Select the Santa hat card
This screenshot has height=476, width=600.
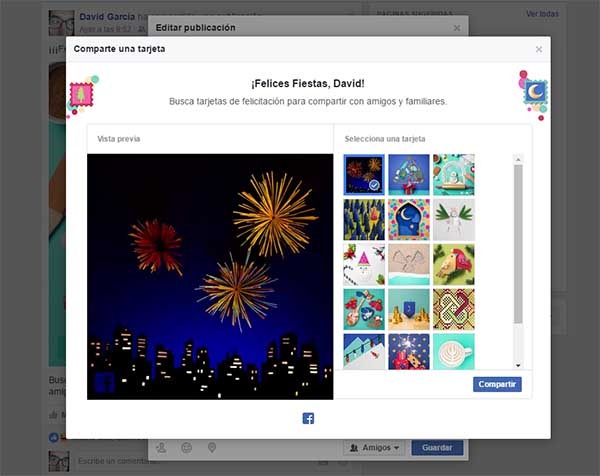362,264
